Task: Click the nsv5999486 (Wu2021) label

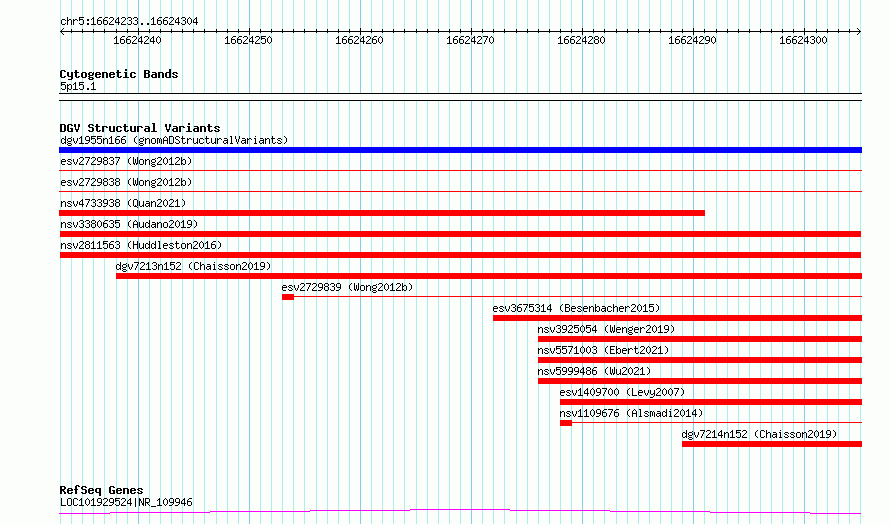Action: click(x=594, y=371)
